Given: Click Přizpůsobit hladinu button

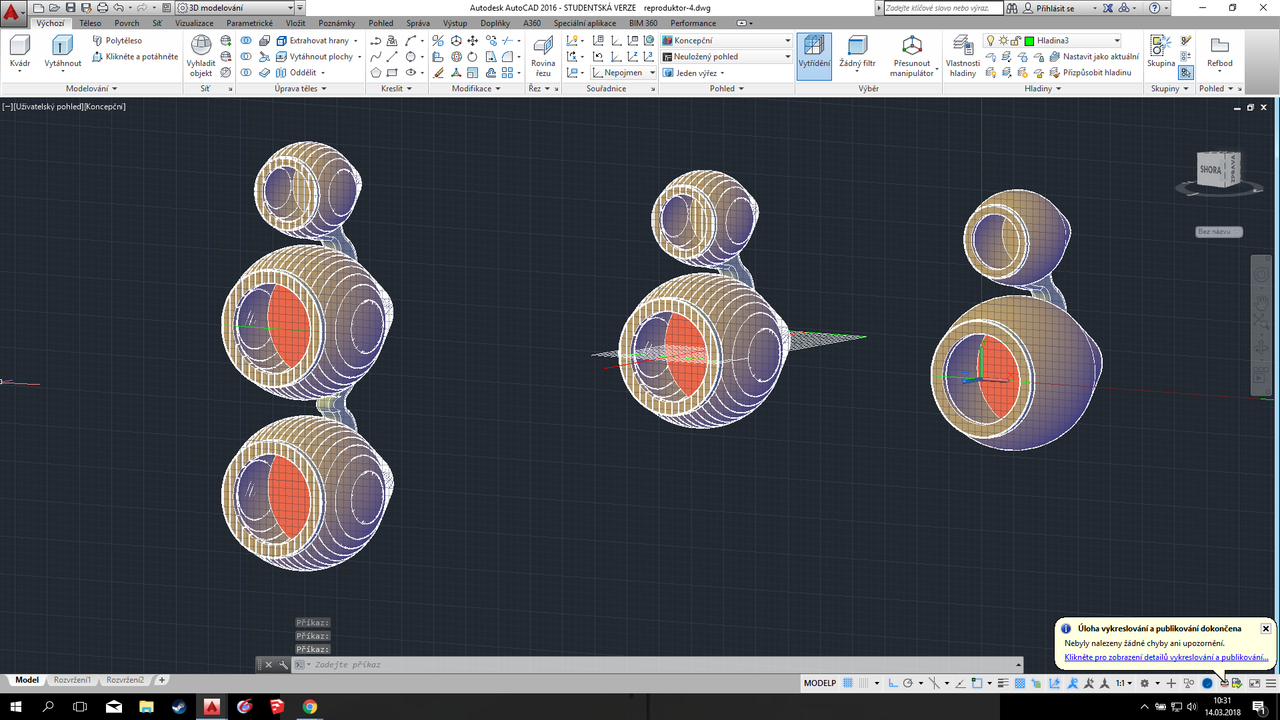Looking at the screenshot, I should [x=1090, y=73].
